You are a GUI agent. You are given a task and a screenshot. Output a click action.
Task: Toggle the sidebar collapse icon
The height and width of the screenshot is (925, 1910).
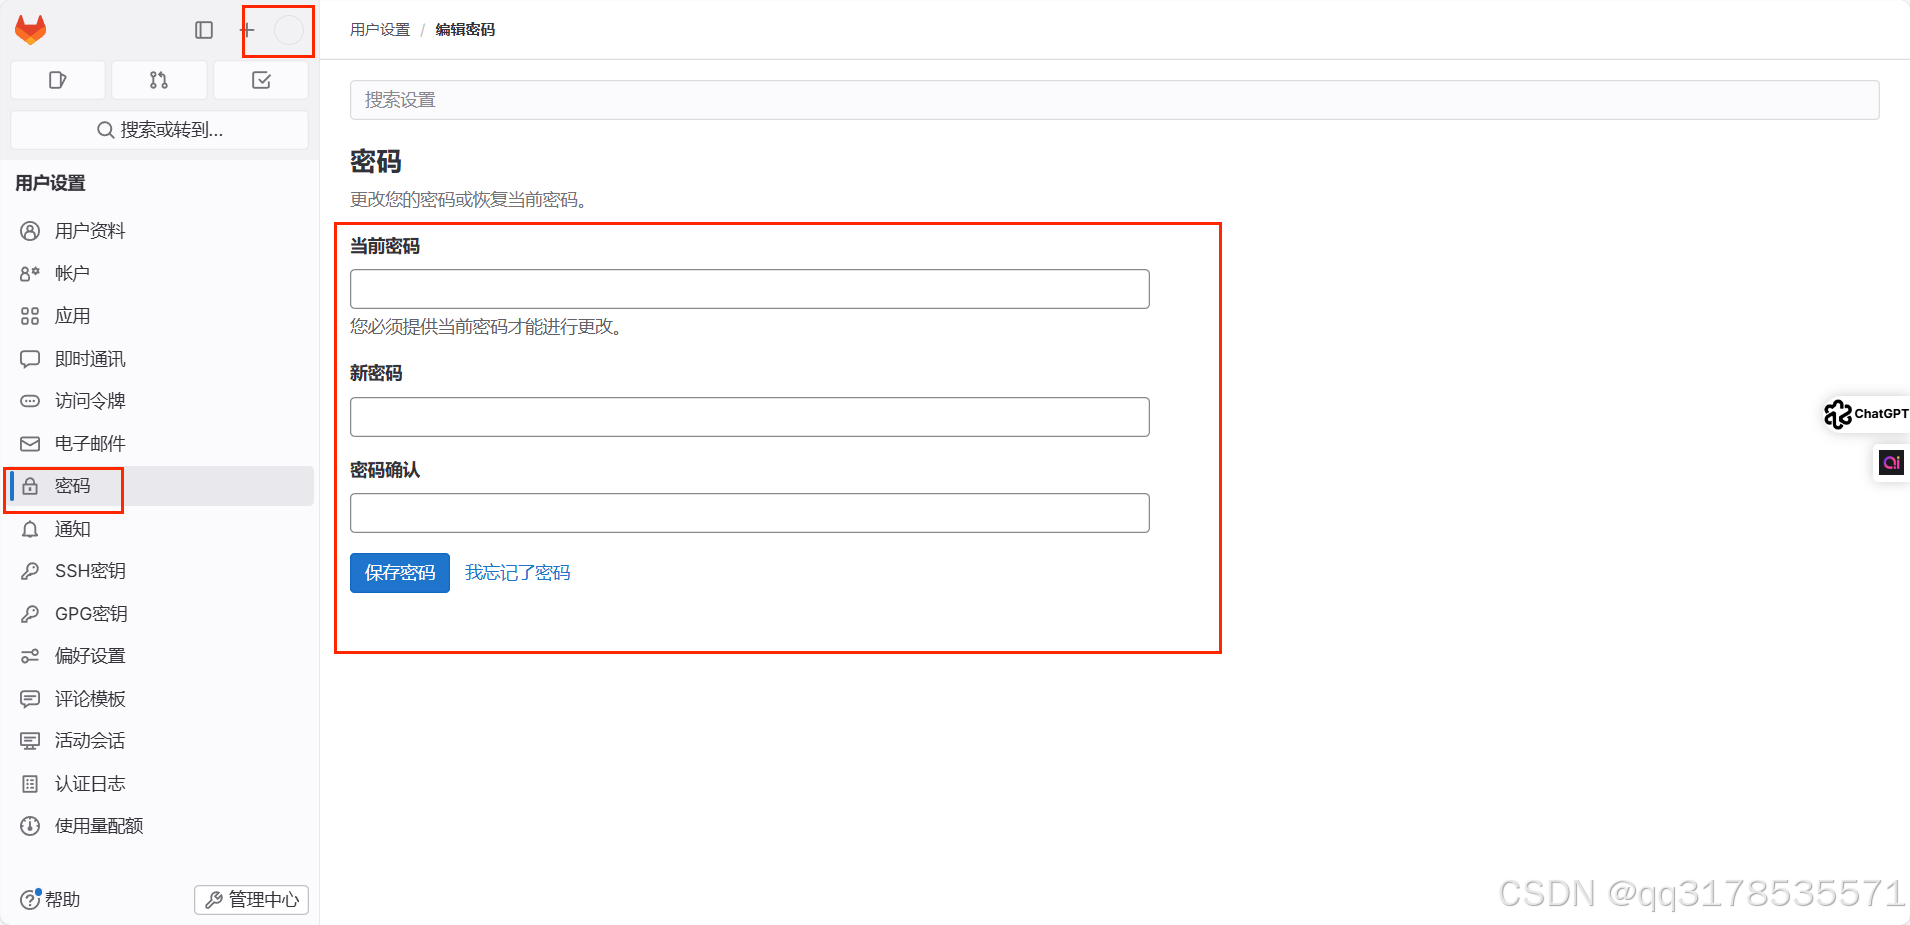(x=204, y=30)
